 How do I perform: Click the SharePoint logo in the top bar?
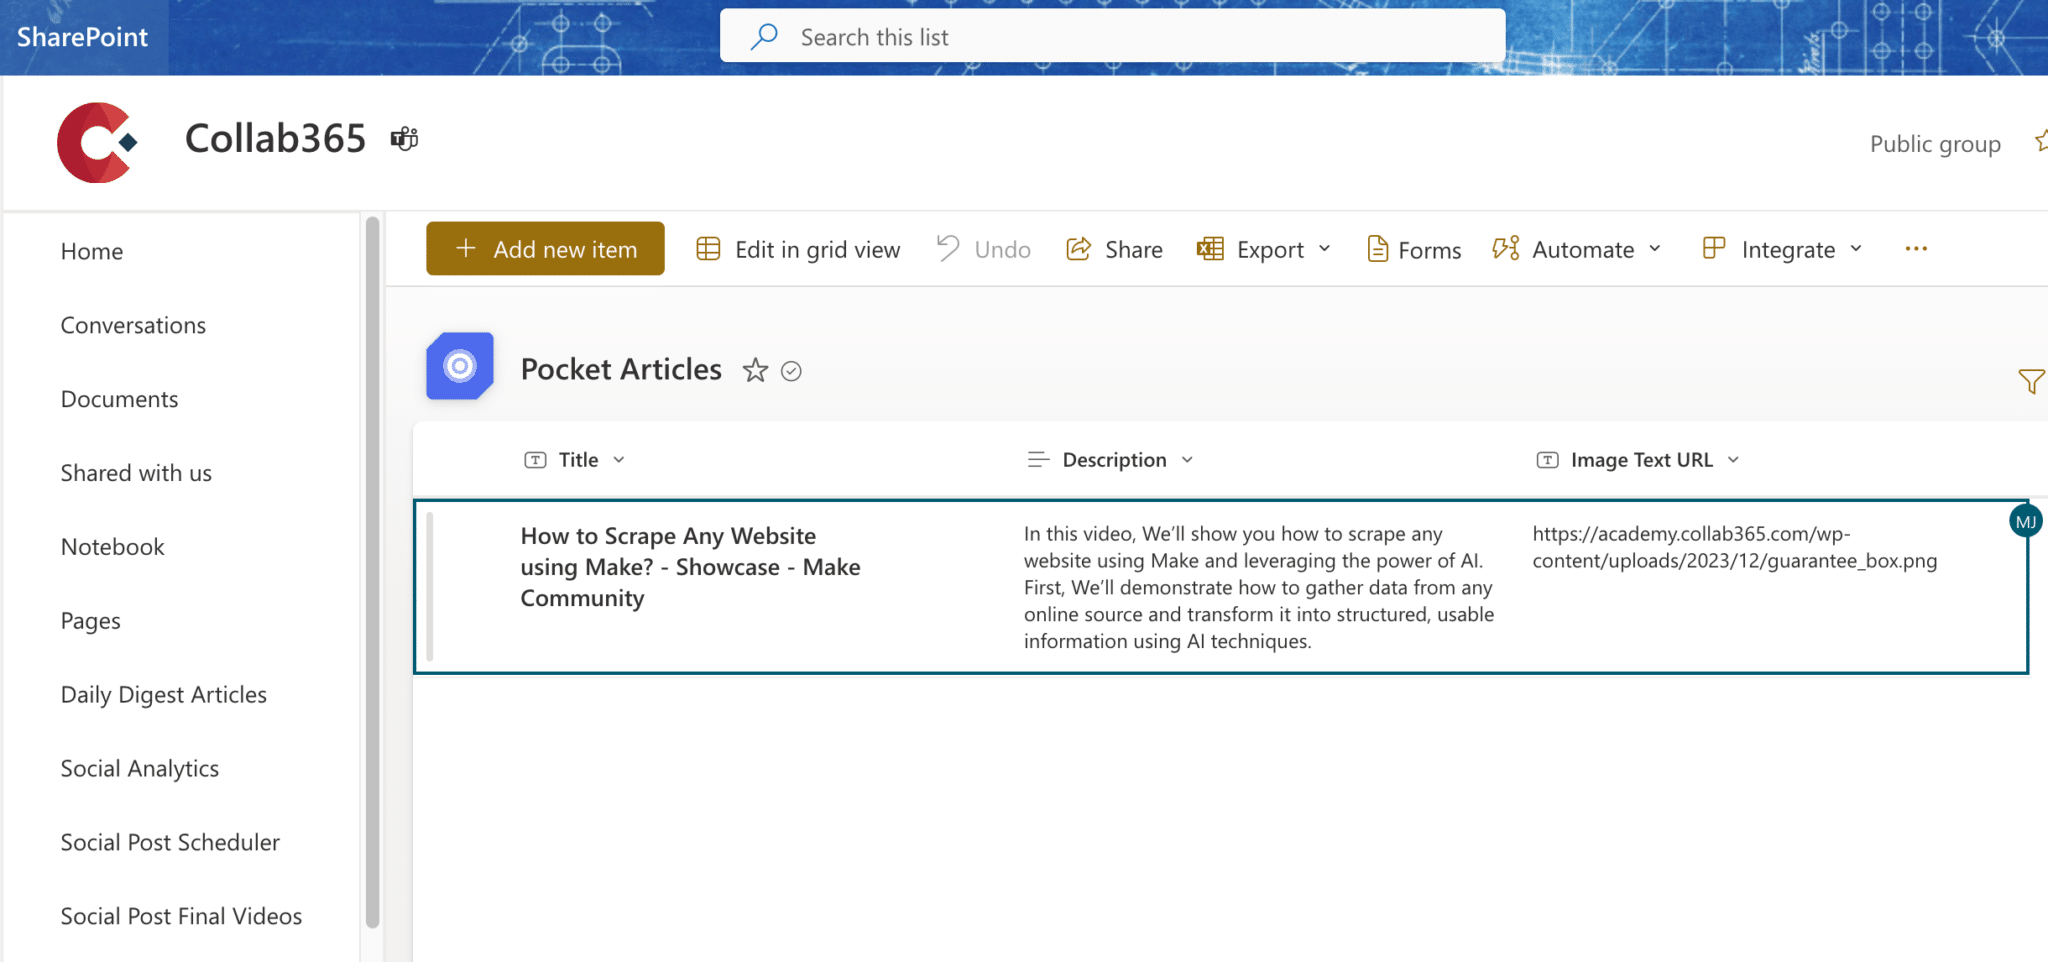click(x=82, y=36)
